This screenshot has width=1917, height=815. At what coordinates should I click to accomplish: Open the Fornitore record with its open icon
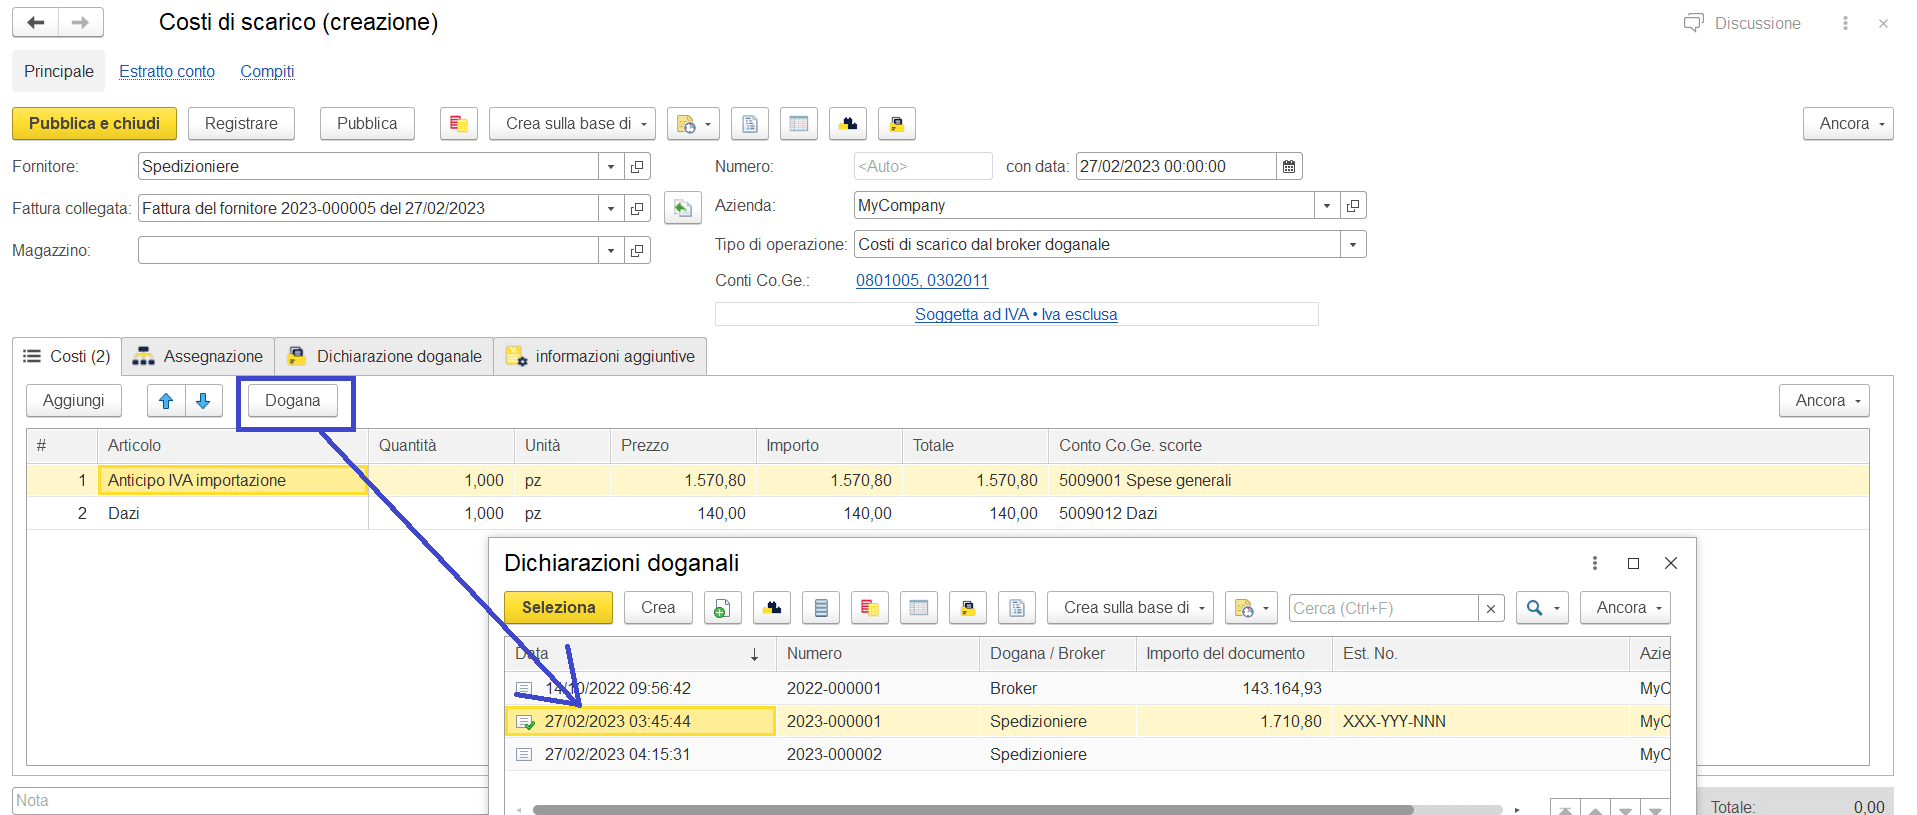coord(637,167)
